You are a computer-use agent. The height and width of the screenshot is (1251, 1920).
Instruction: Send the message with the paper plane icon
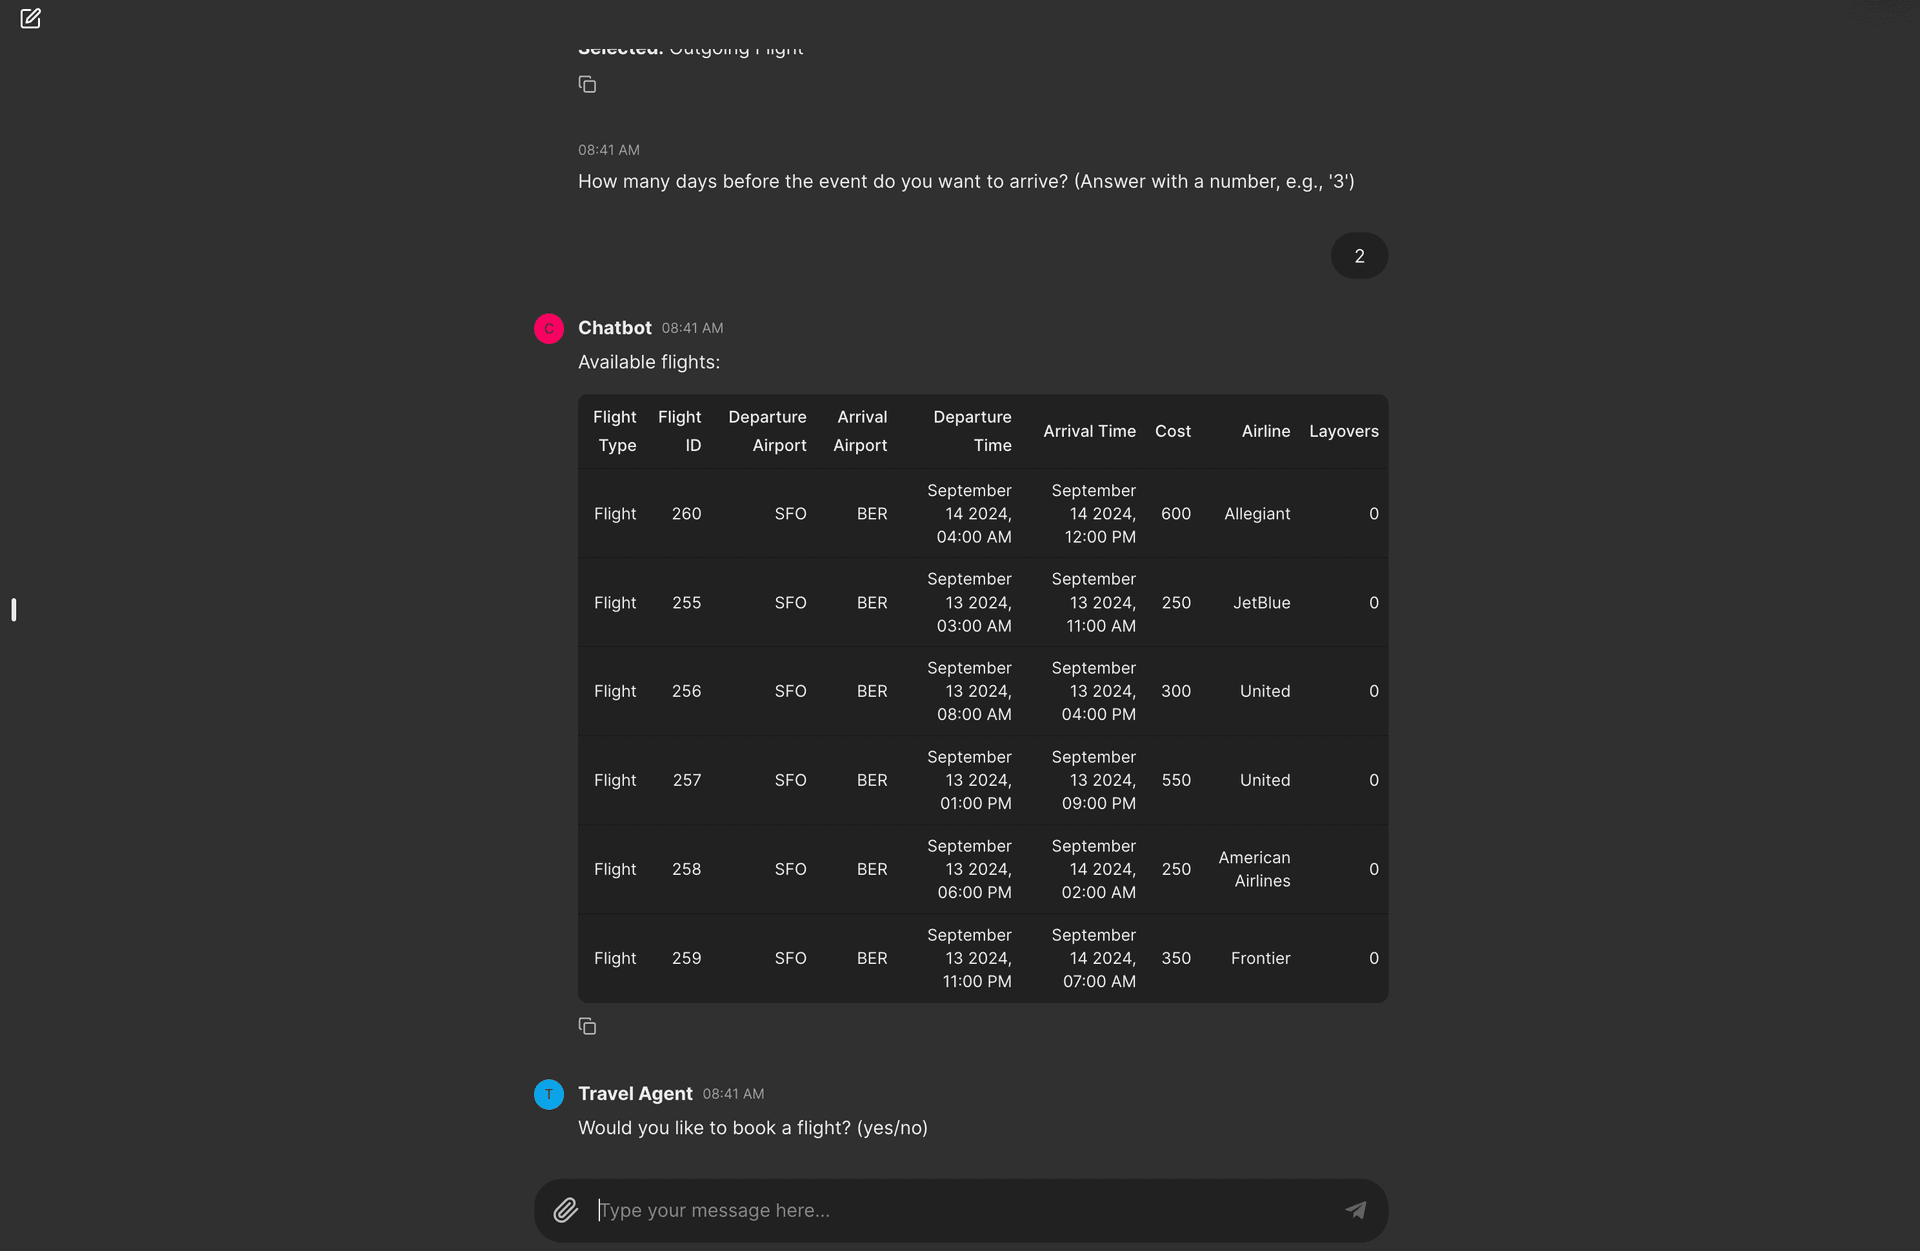[1356, 1210]
